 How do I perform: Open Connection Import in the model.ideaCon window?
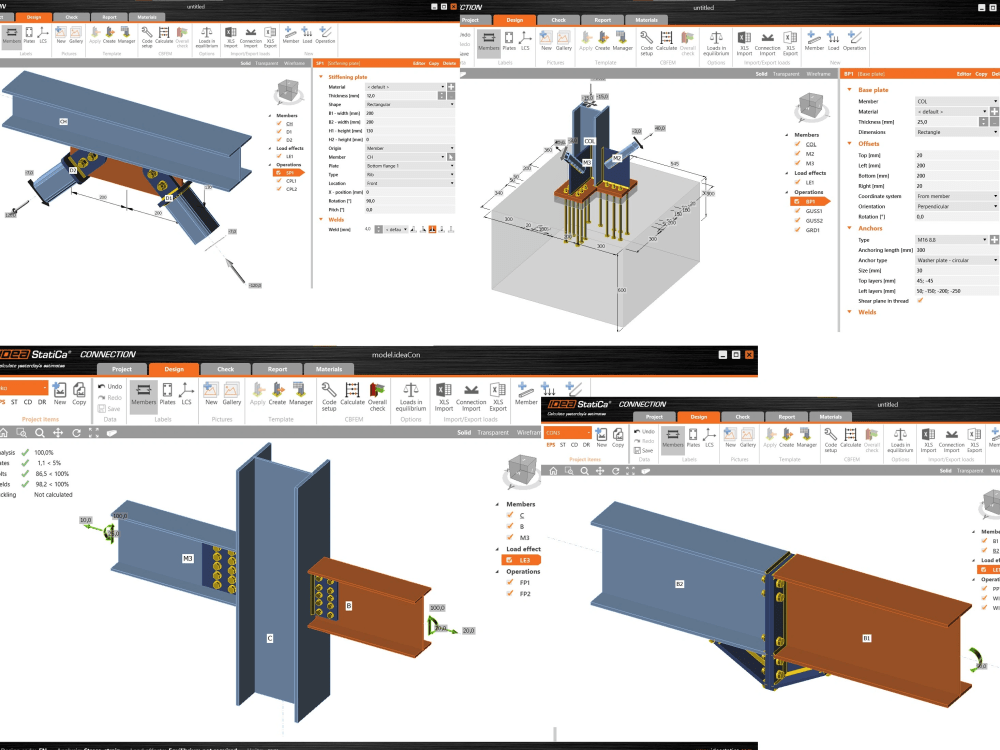471,396
